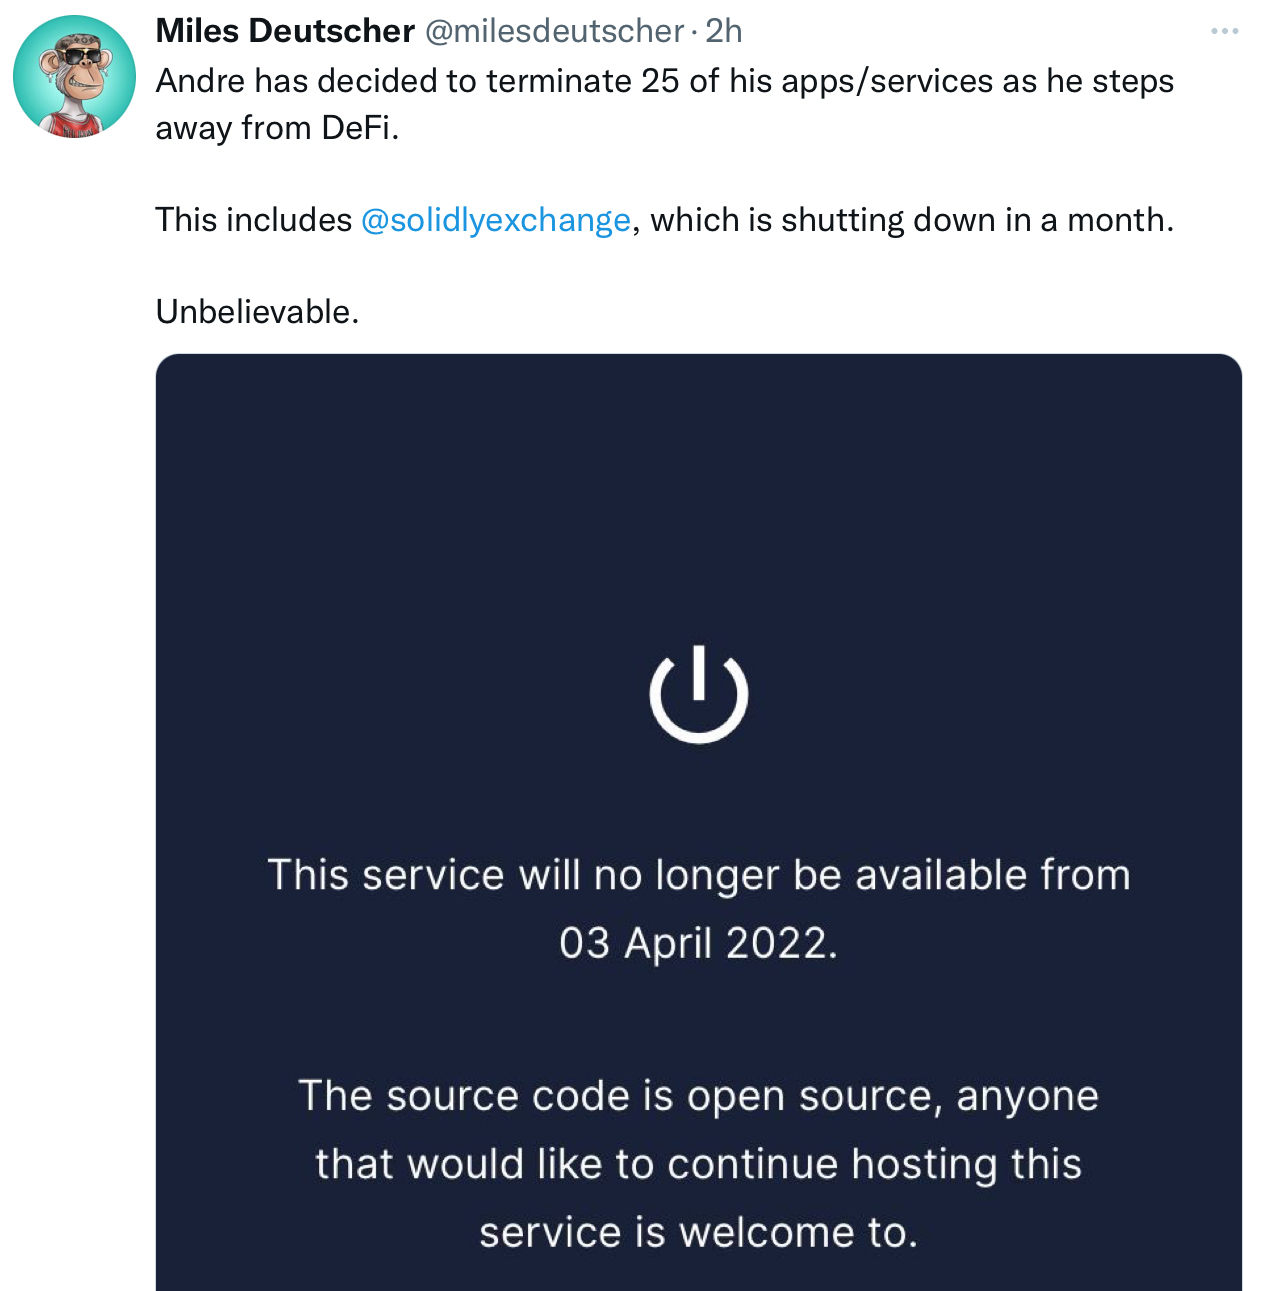Viewport: 1265px width, 1291px height.
Task: Click the power icon in the embedded image
Action: [699, 694]
